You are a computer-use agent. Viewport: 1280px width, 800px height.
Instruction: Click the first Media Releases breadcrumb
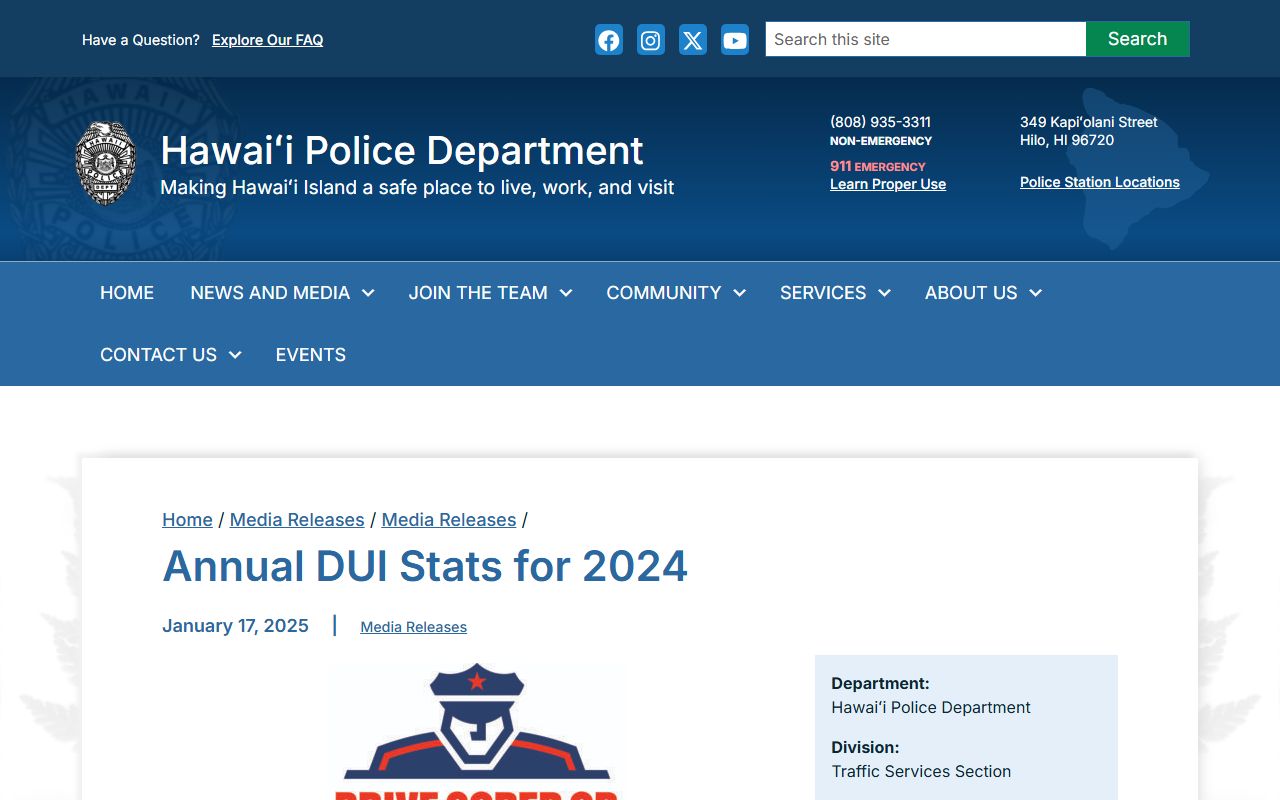coord(297,520)
